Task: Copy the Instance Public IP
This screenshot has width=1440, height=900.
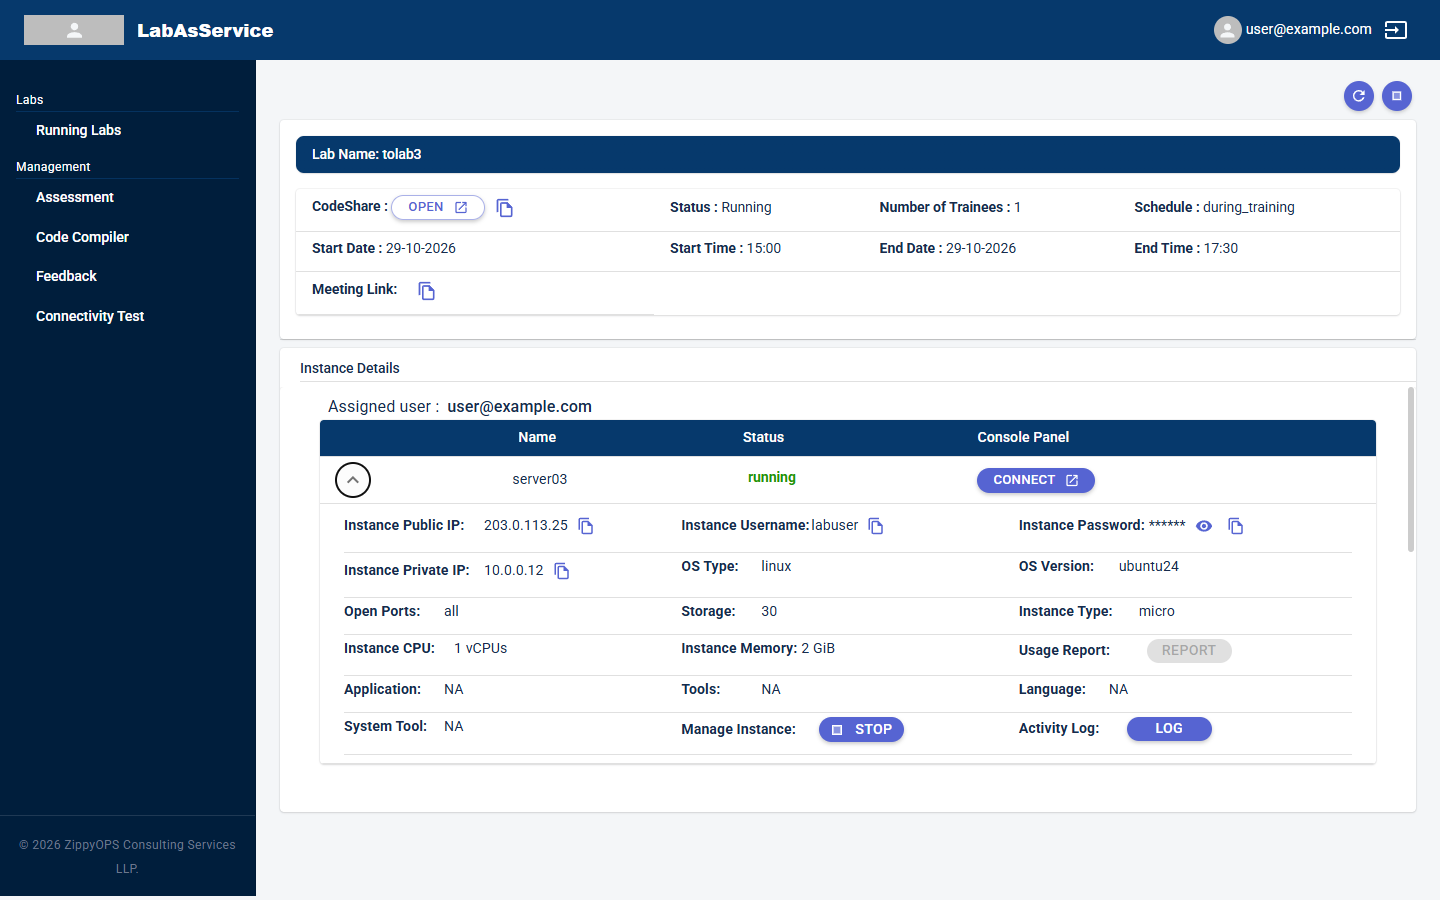Action: 586,526
